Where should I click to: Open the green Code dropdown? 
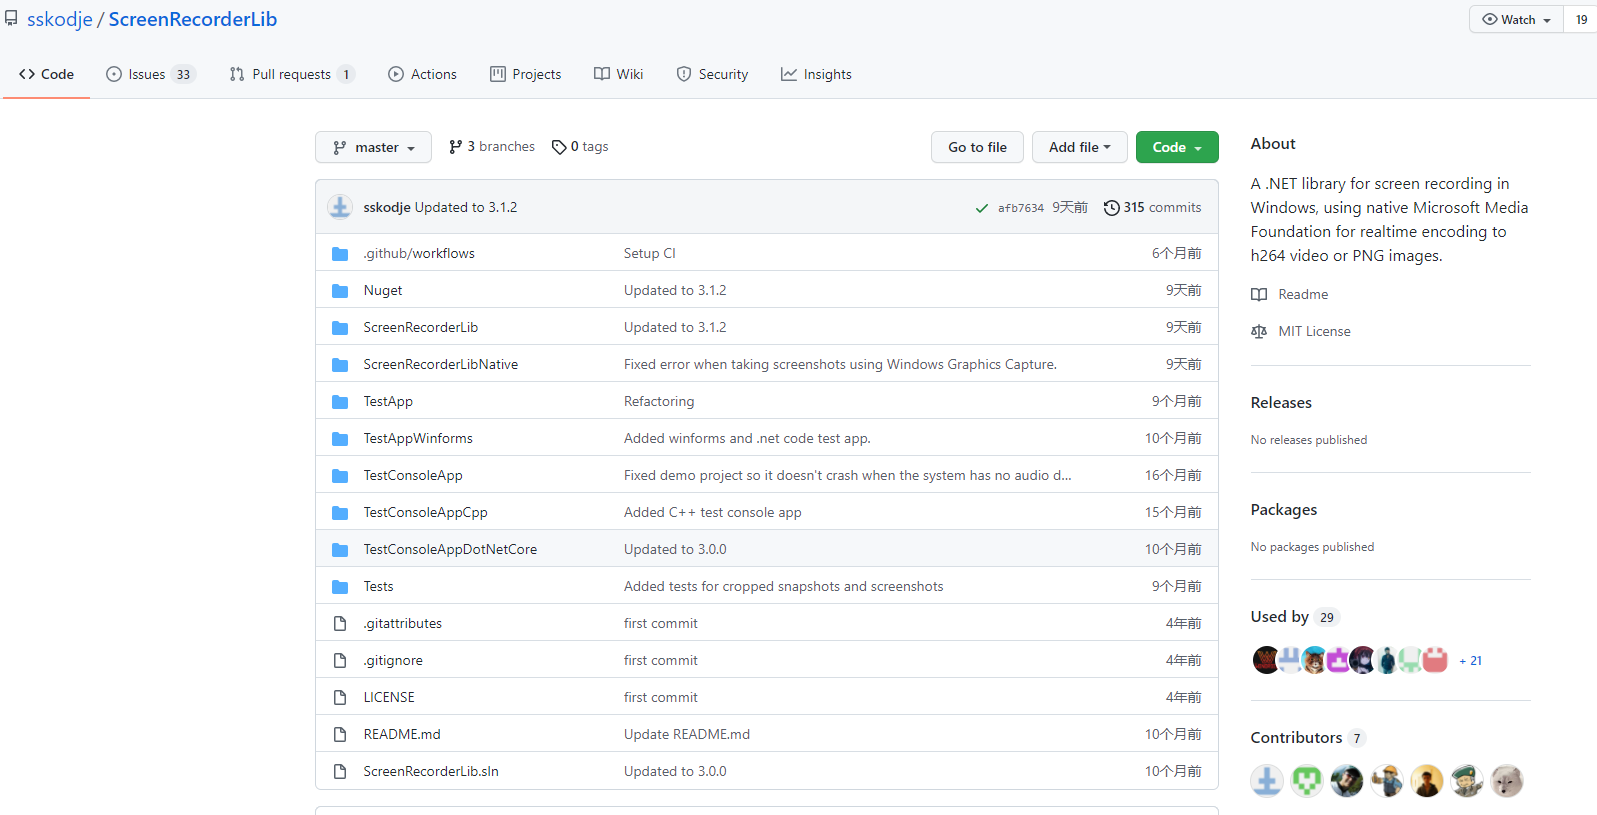pyautogui.click(x=1177, y=147)
